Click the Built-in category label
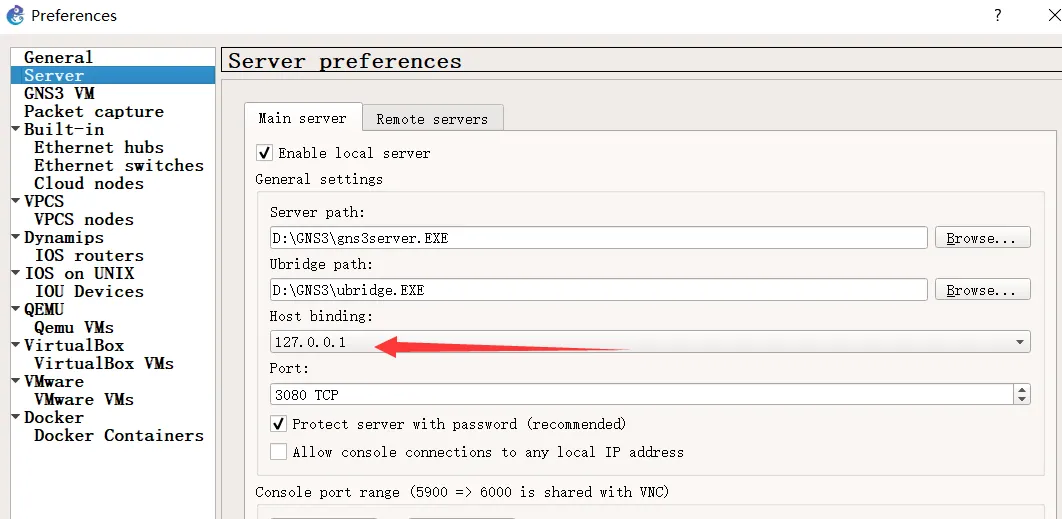1062x519 pixels. click(64, 129)
